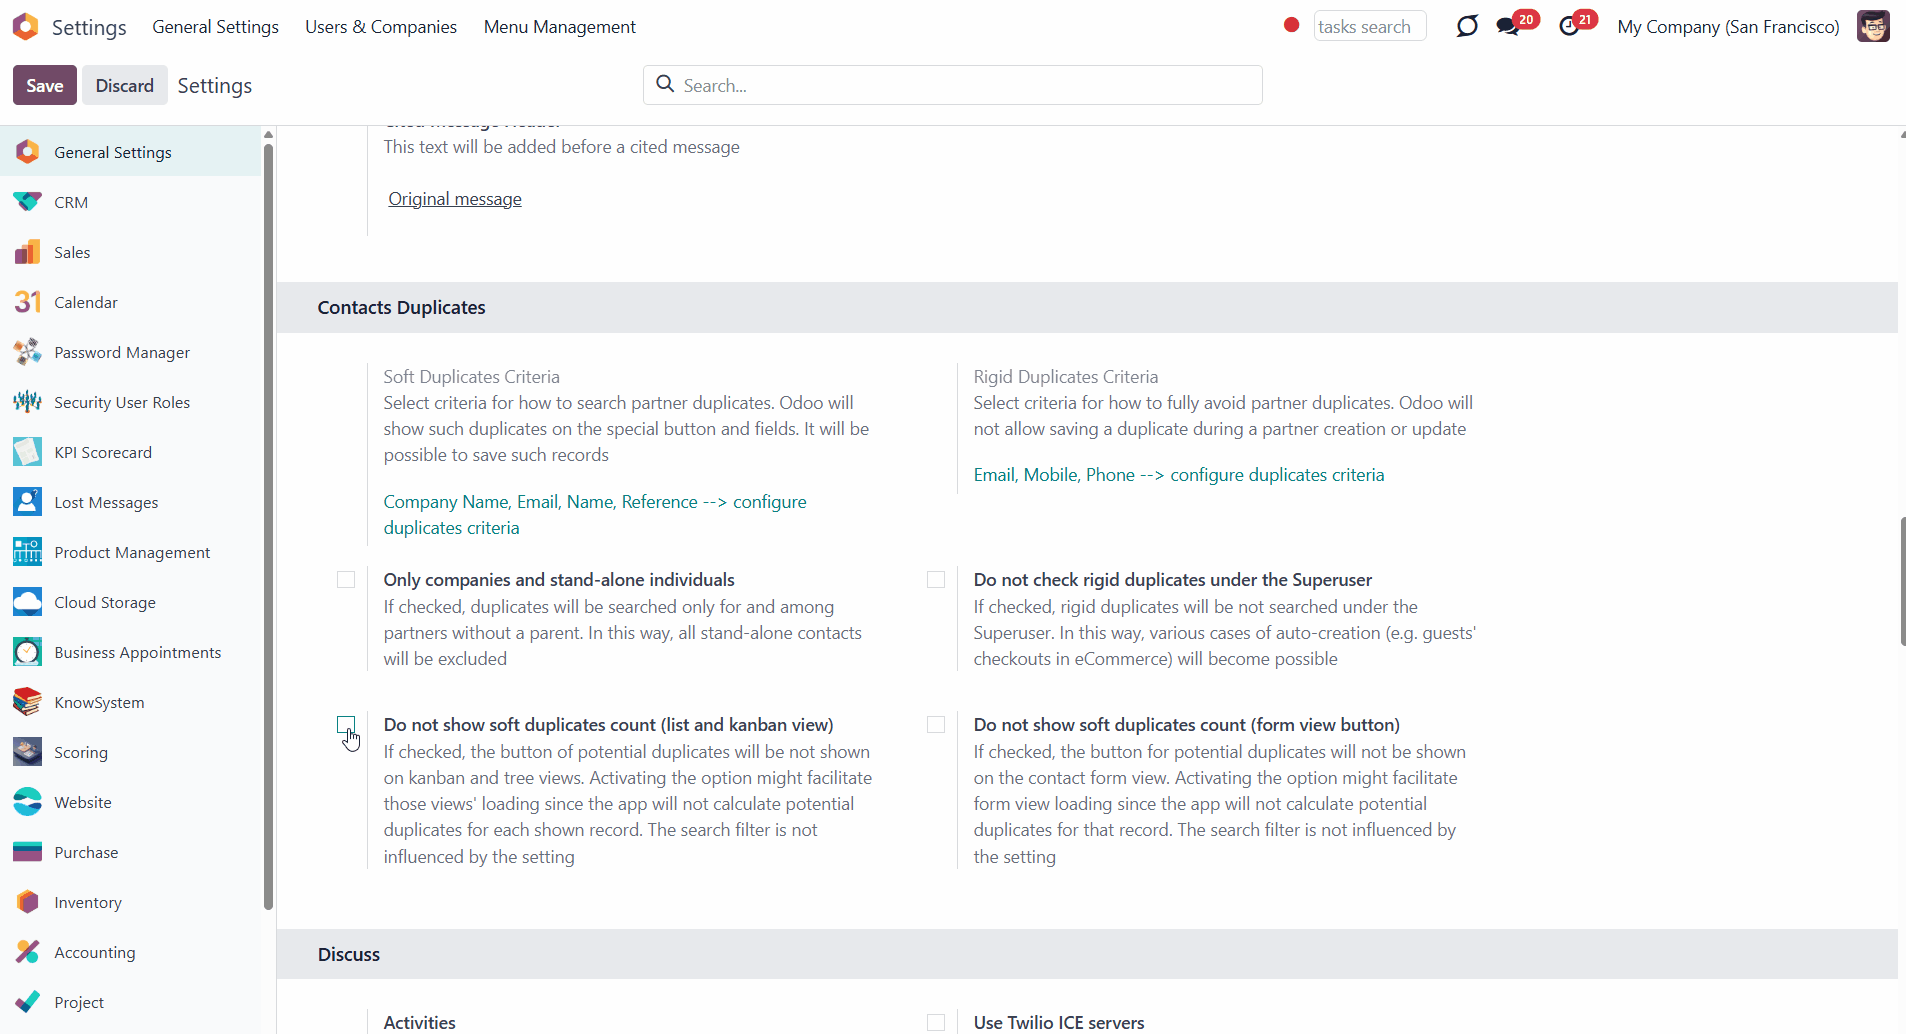Click Rigid Duplicates Criteria label
The width and height of the screenshot is (1906, 1034).
point(1066,377)
